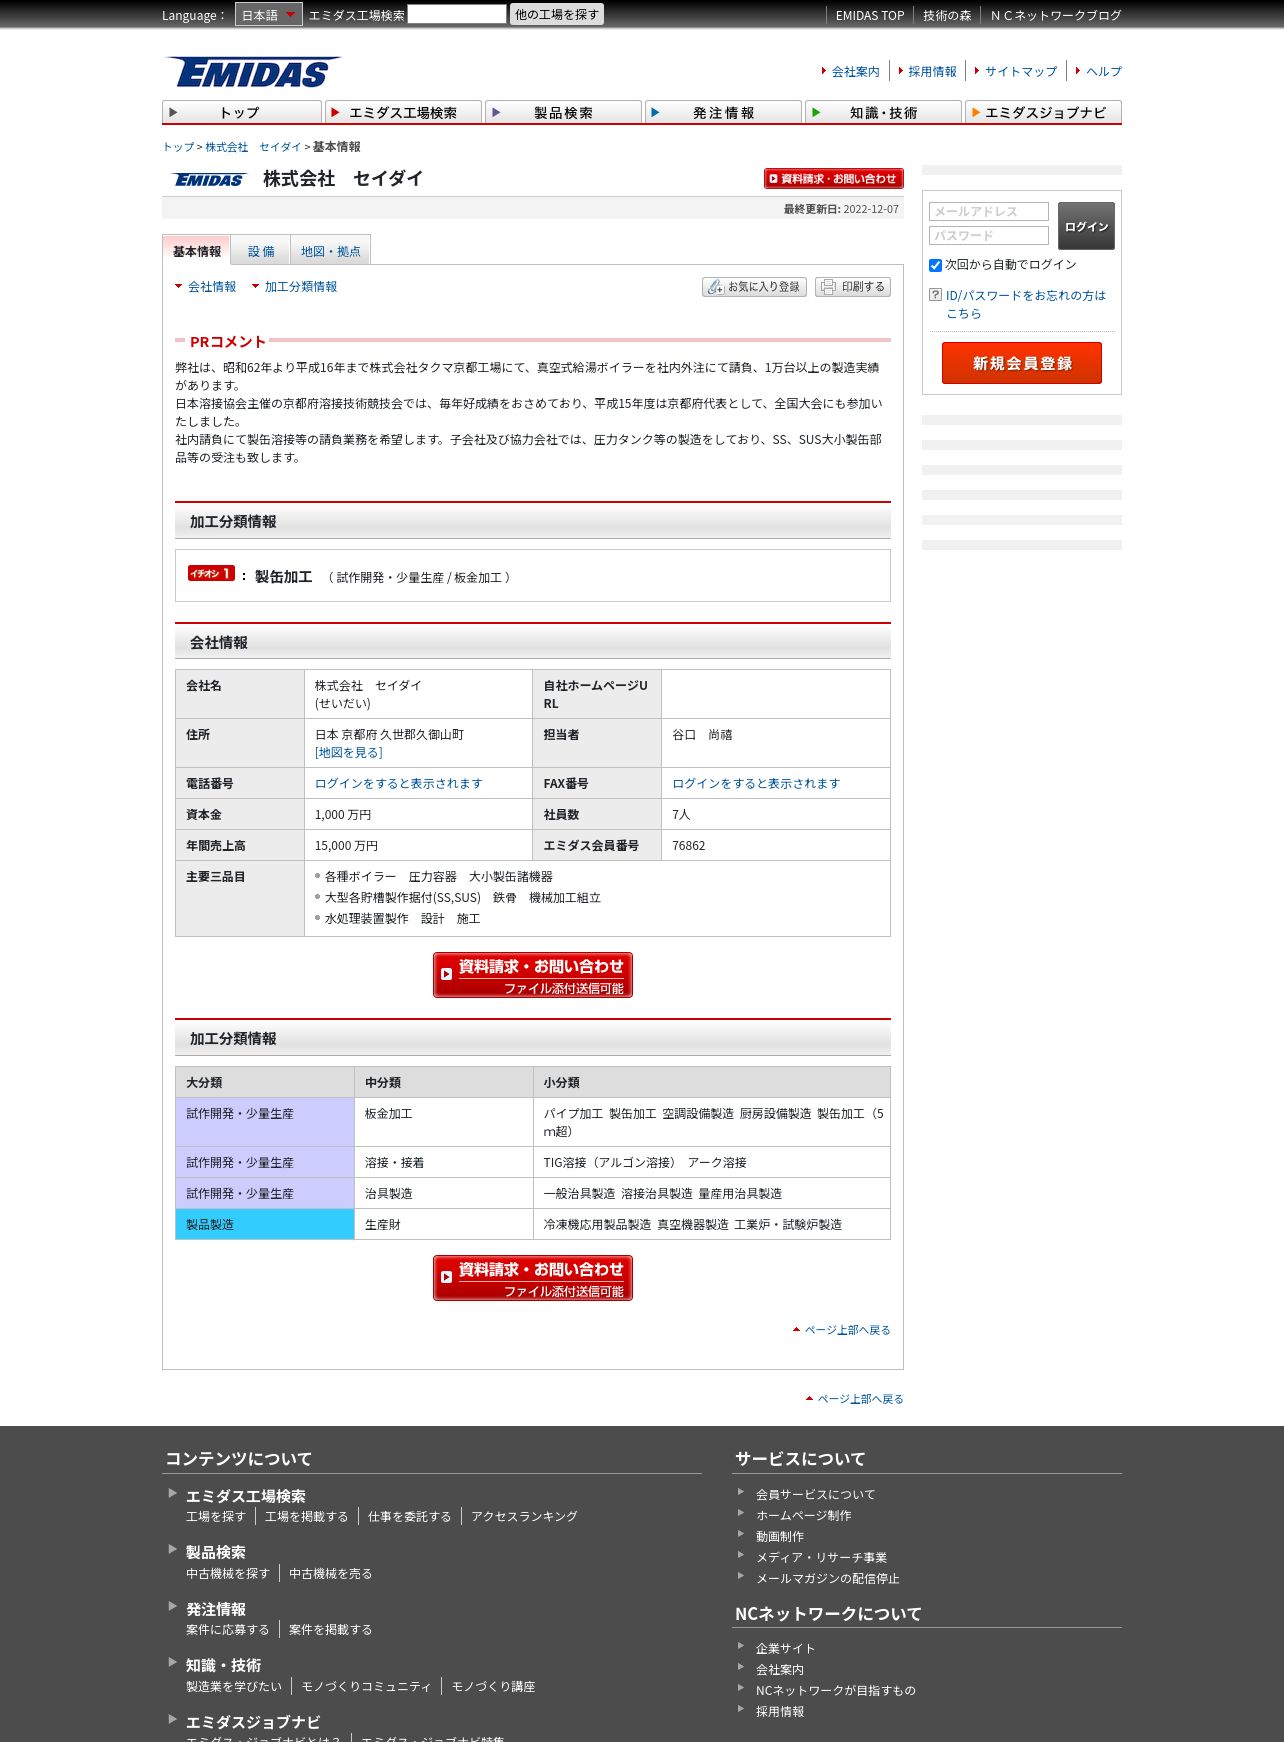Open ヘルプ header link

[x=1104, y=71]
